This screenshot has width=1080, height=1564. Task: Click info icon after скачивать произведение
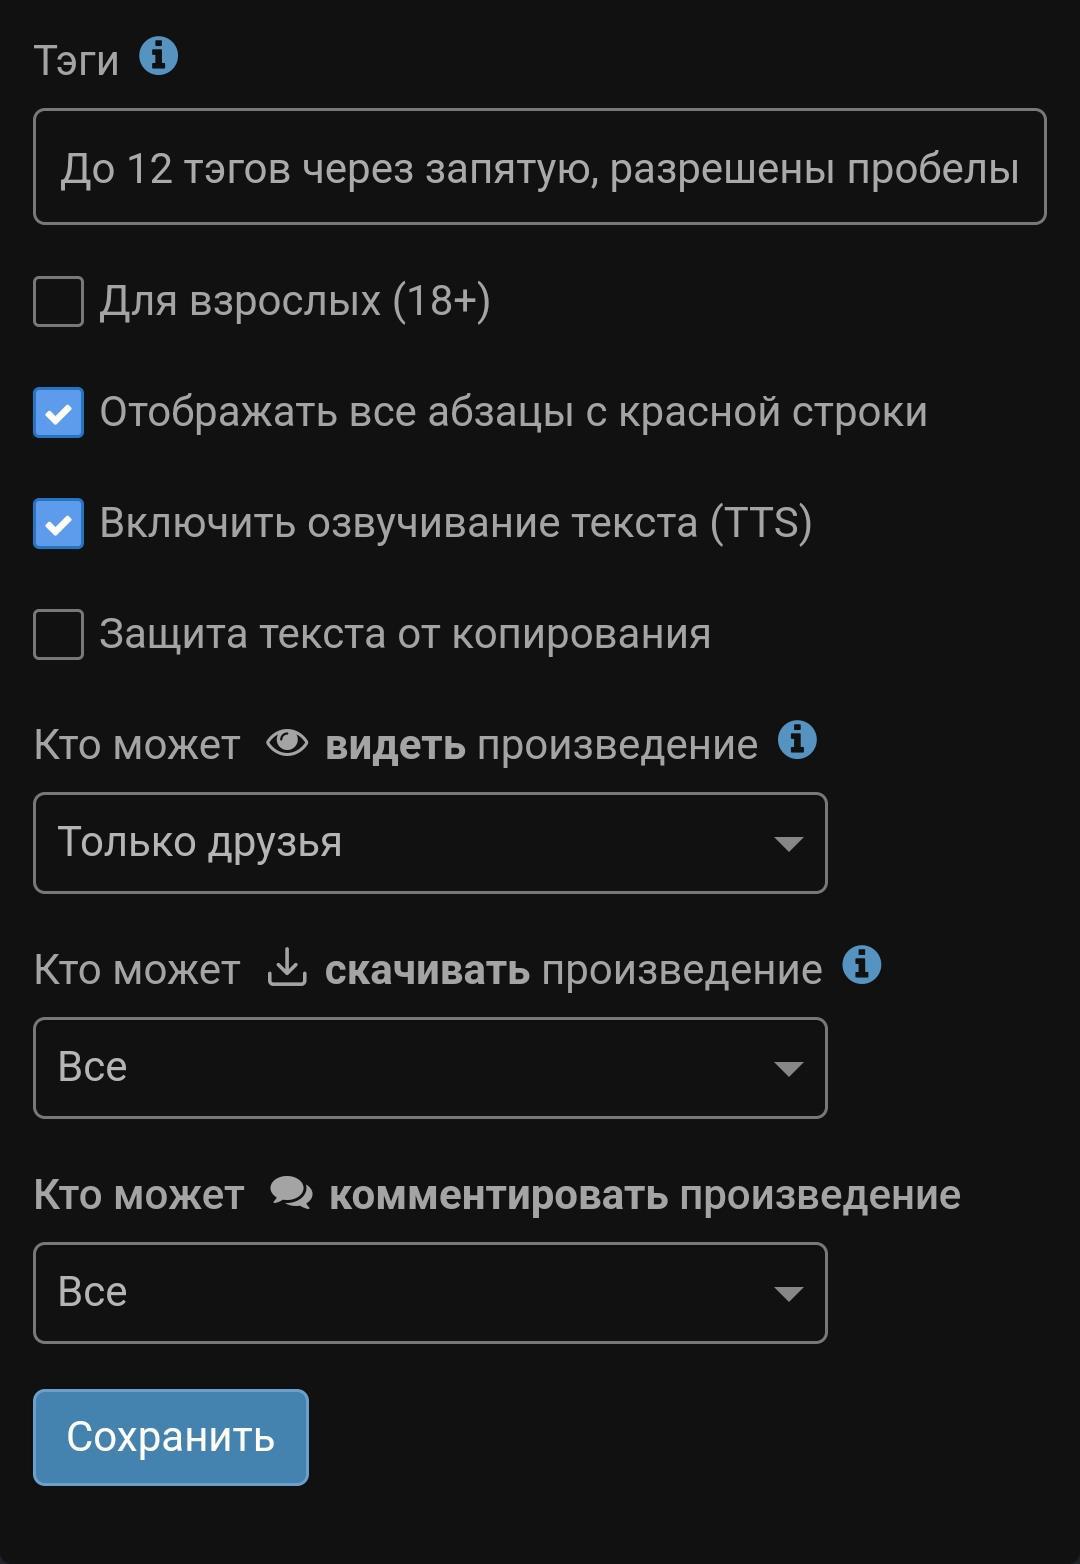[x=861, y=966]
